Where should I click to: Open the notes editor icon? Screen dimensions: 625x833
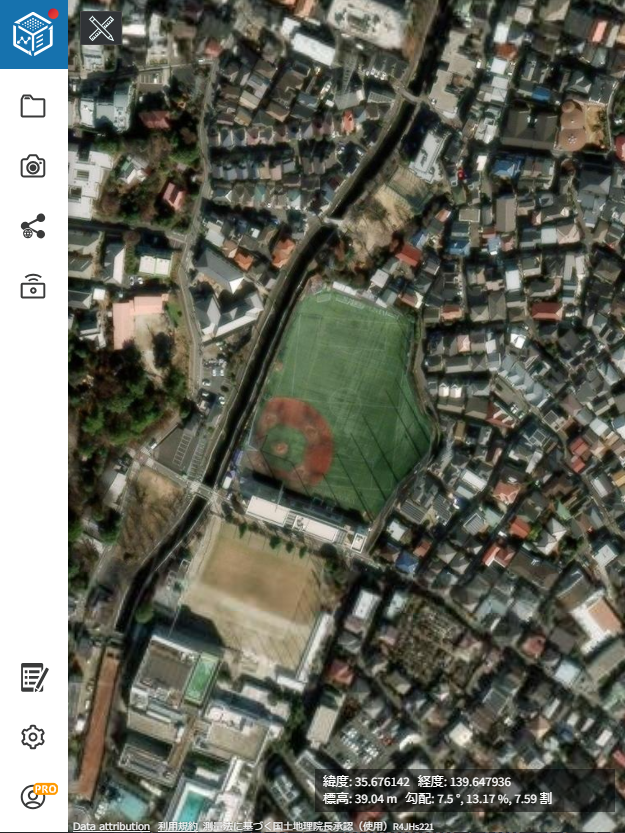[34, 677]
